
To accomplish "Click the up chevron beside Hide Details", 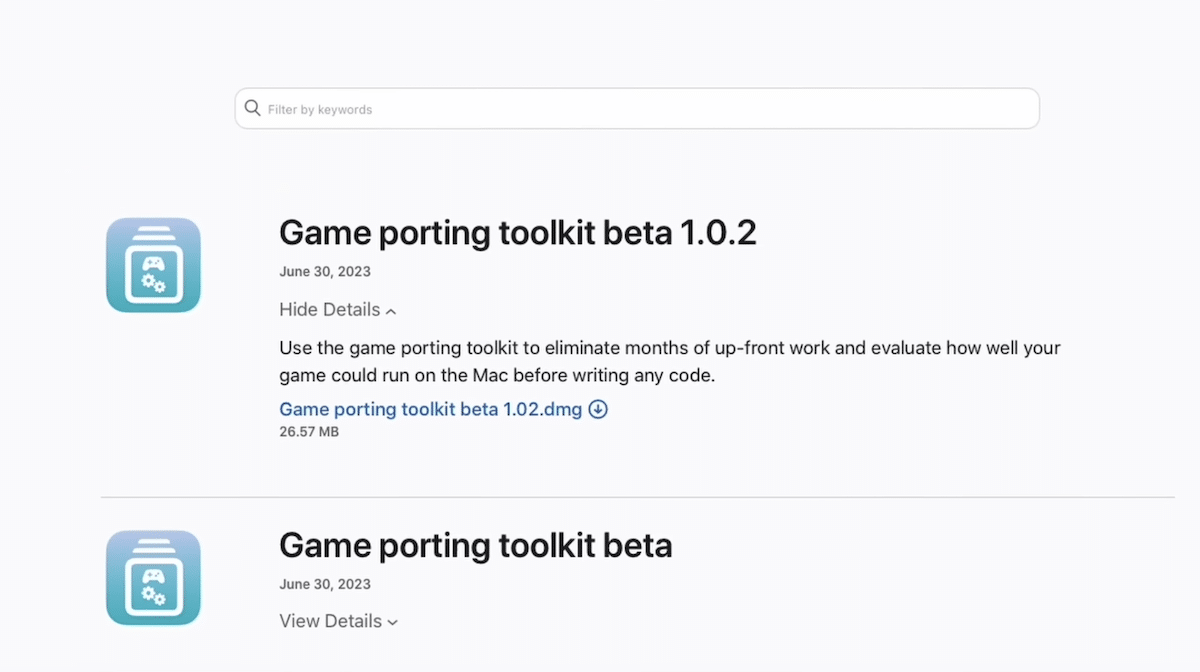I will tap(391, 312).
